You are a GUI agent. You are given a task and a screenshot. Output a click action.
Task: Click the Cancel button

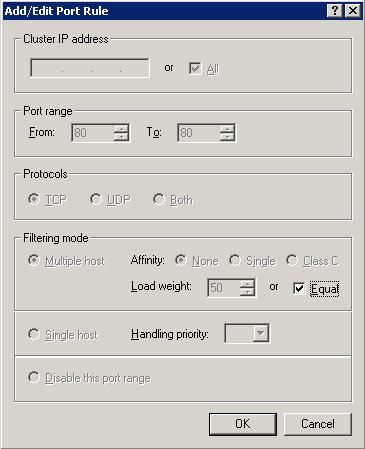click(x=318, y=424)
